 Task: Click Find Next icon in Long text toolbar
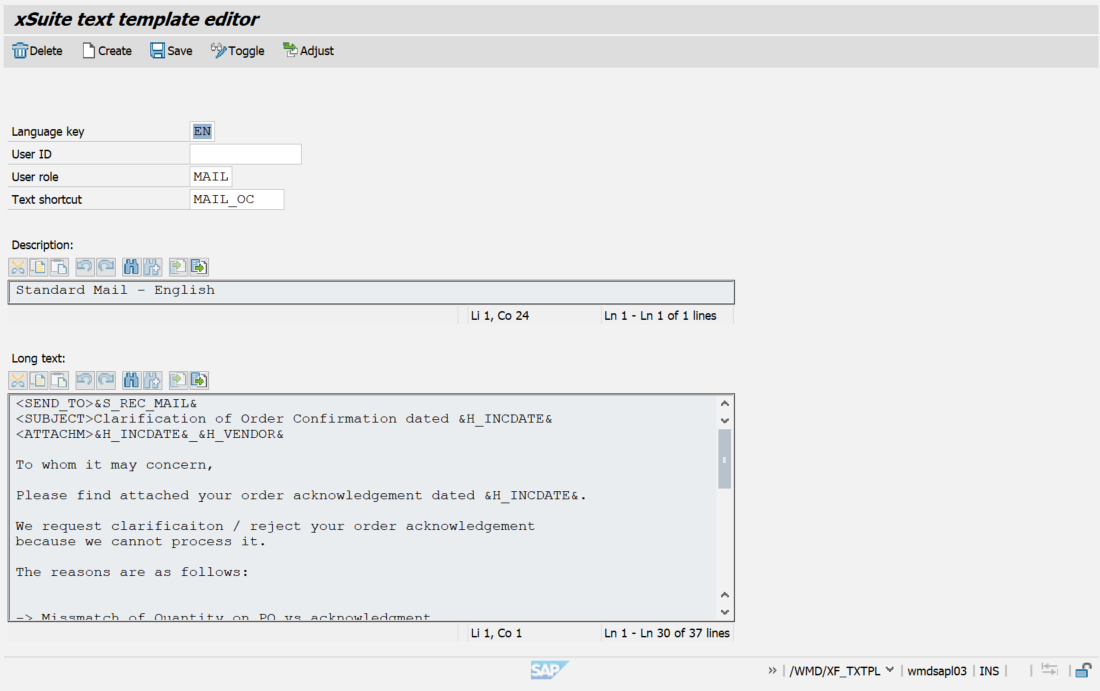click(x=152, y=380)
